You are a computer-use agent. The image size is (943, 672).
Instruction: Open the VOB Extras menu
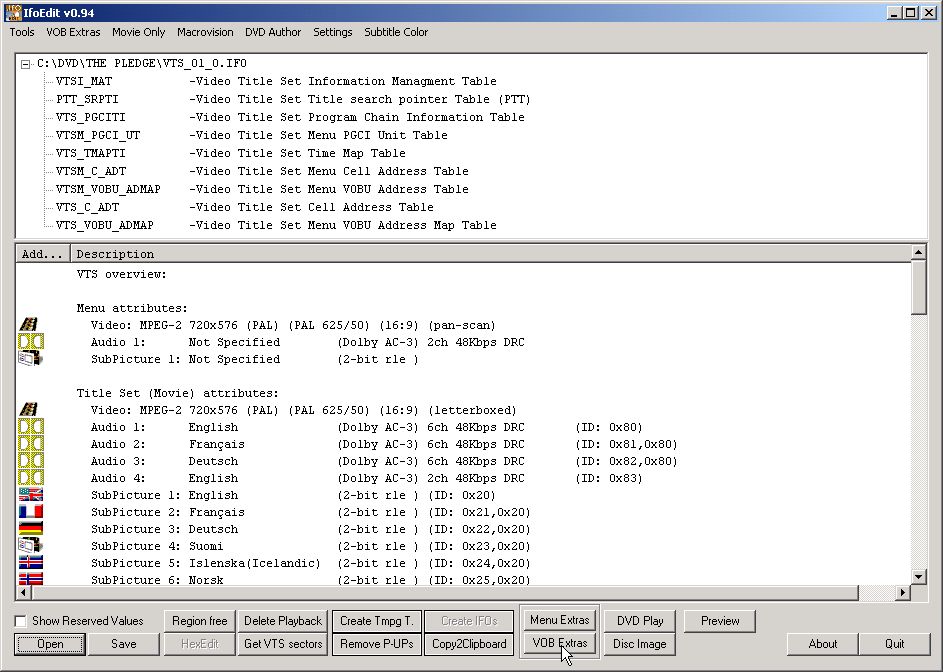pos(73,32)
